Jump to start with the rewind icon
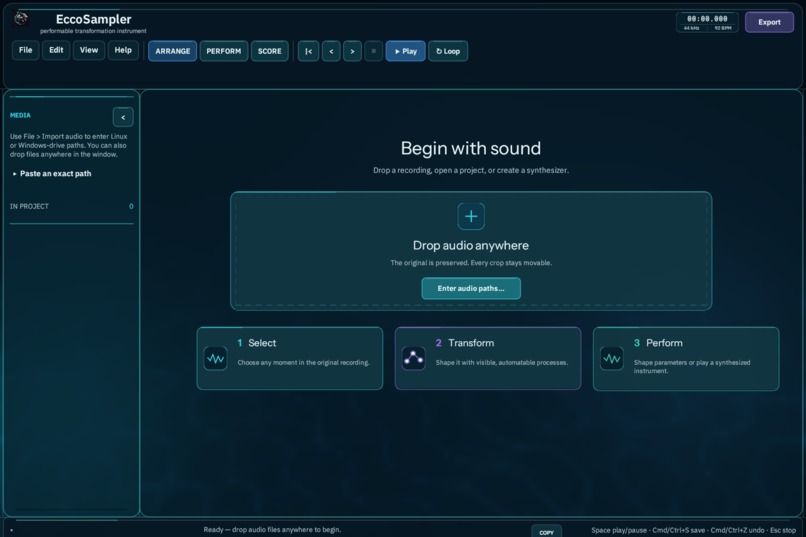The height and width of the screenshot is (537, 806). 308,51
